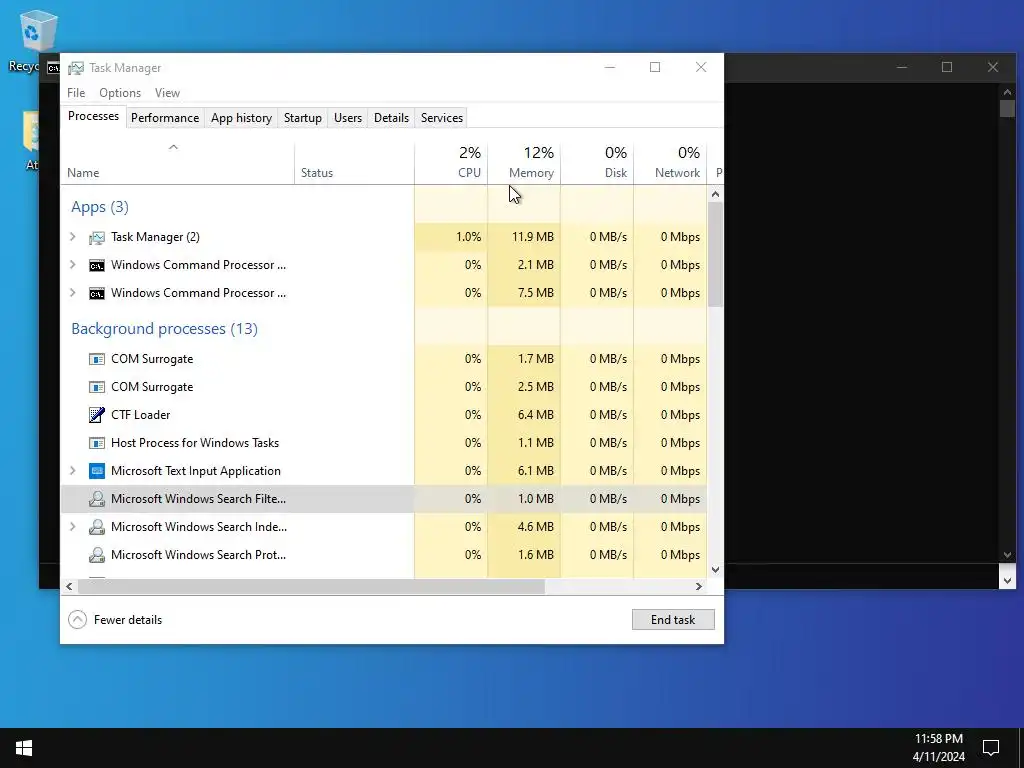
Task: Sort by CPU usage column header
Action: [x=451, y=163]
